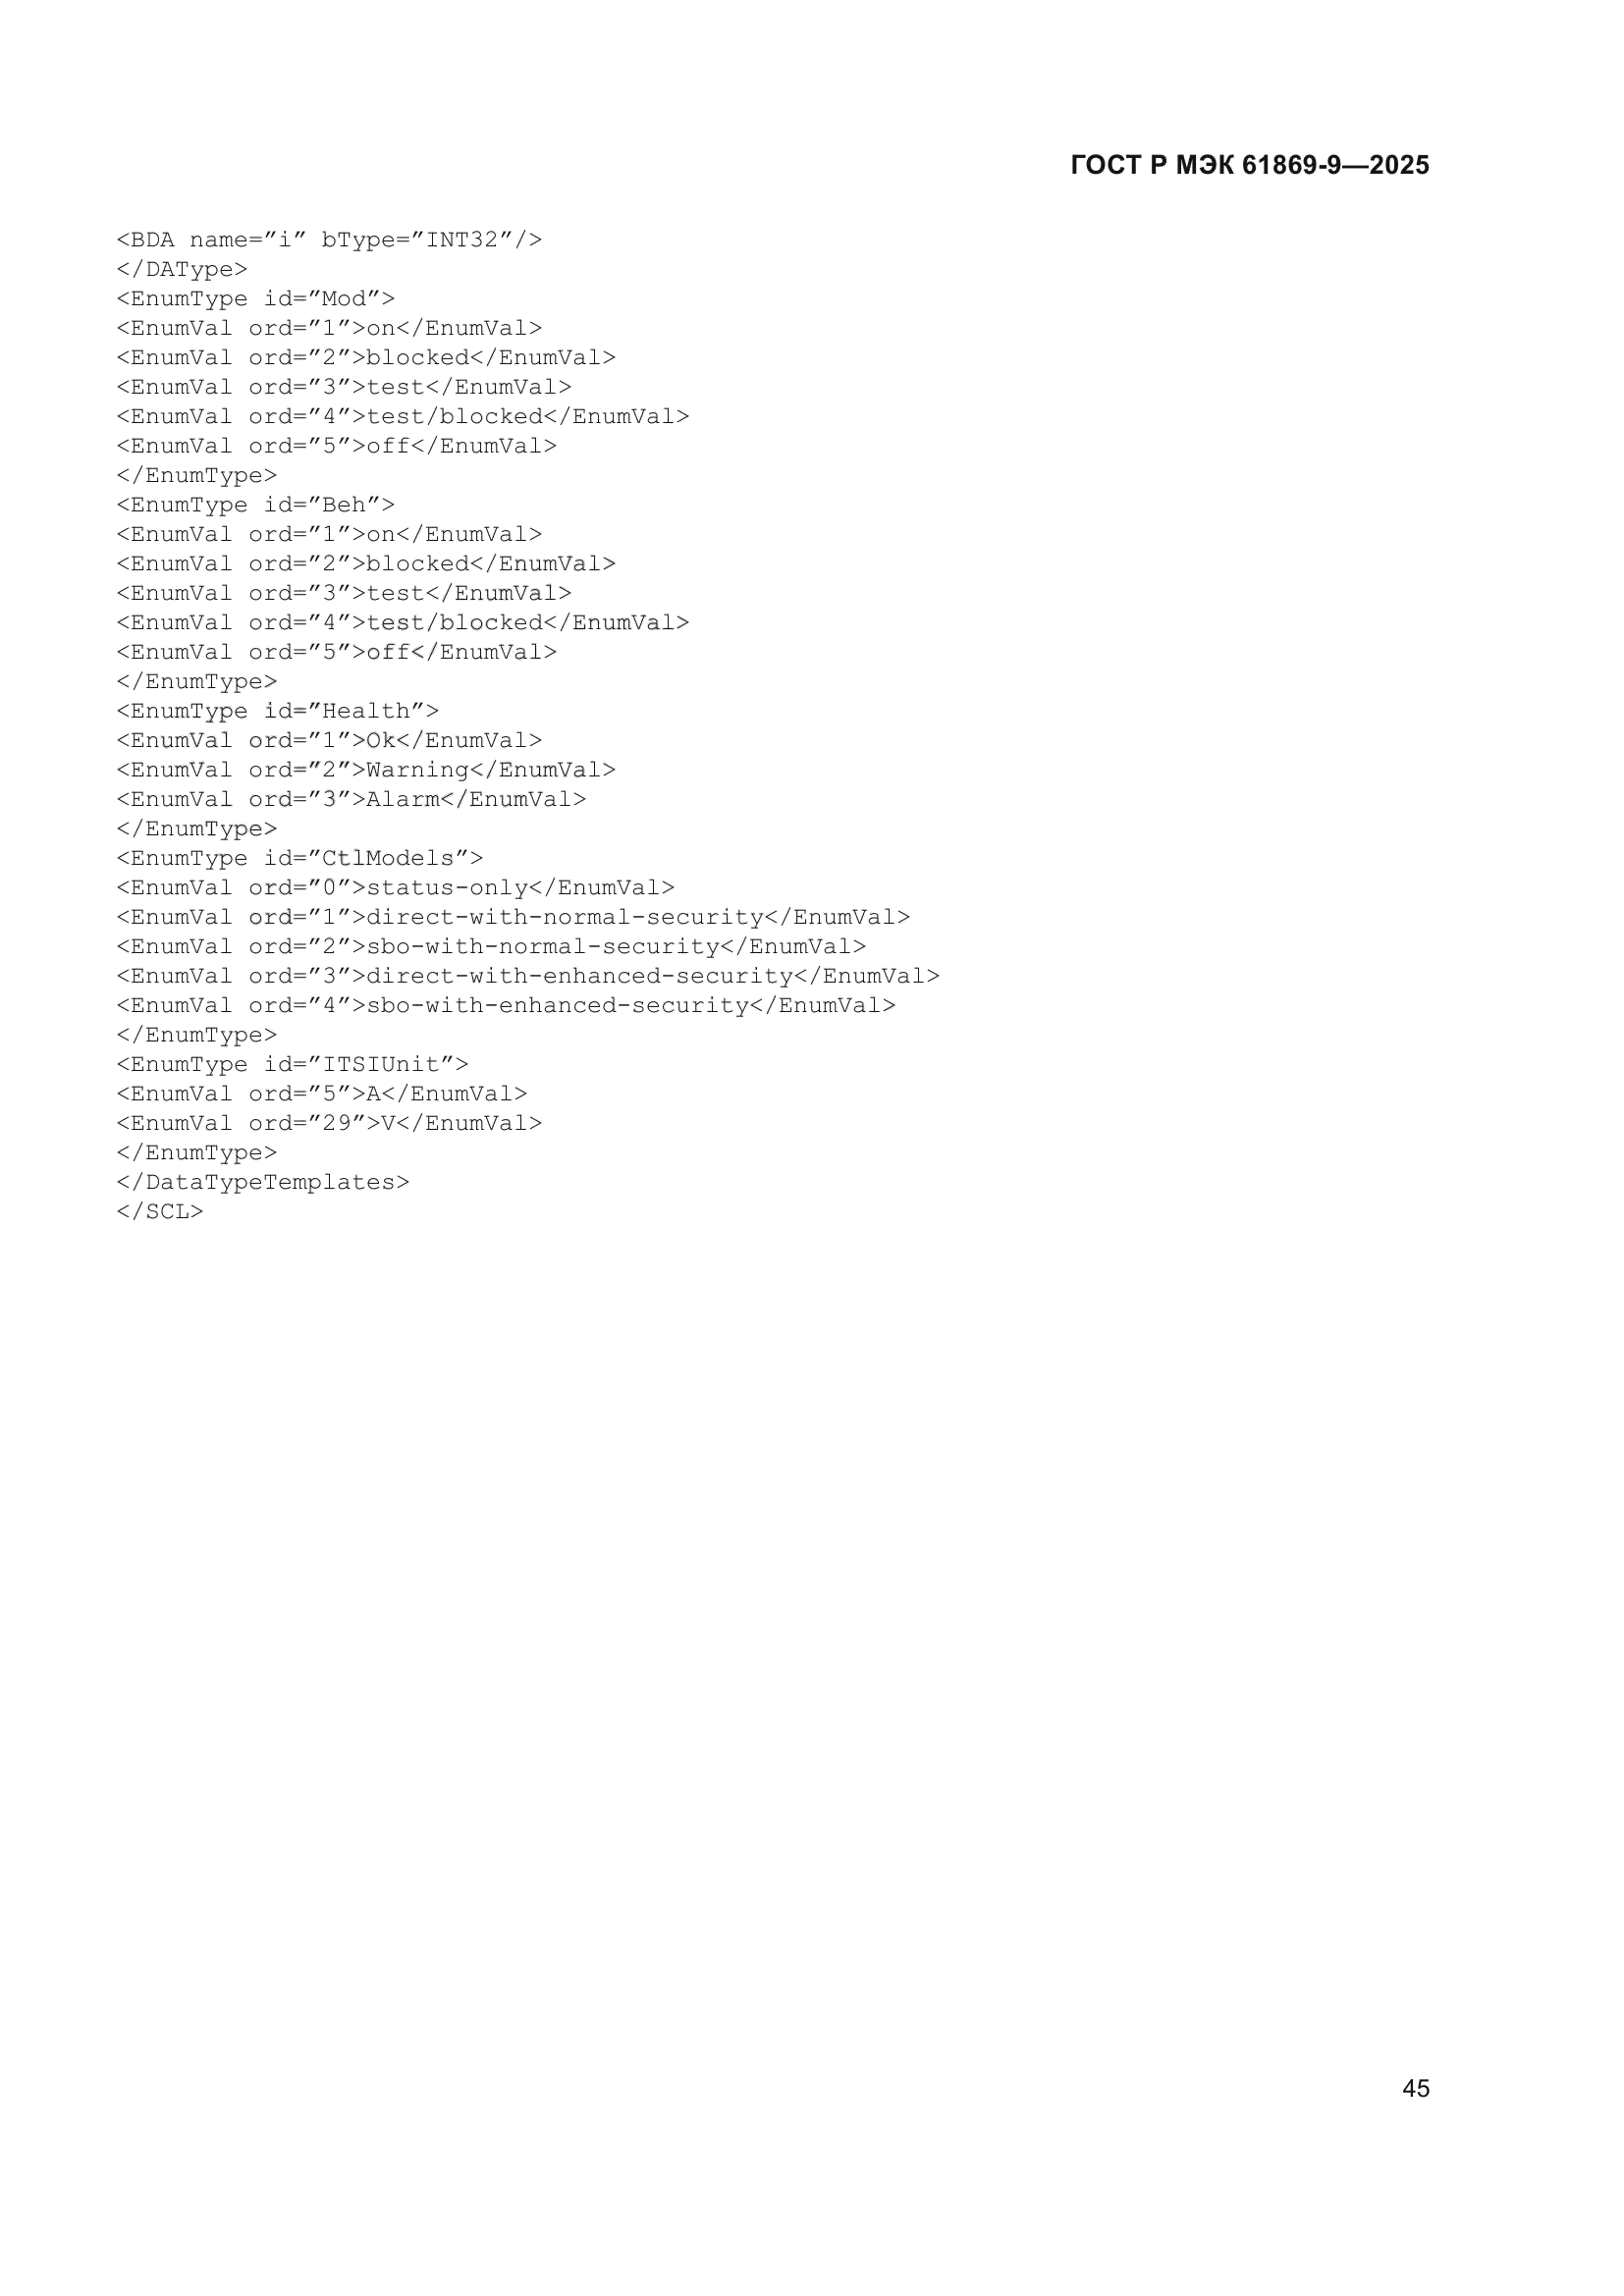Viewport: 1624px width, 2296px height.
Task: Click the direct-with-enhanced-security line
Action: coord(528,976)
